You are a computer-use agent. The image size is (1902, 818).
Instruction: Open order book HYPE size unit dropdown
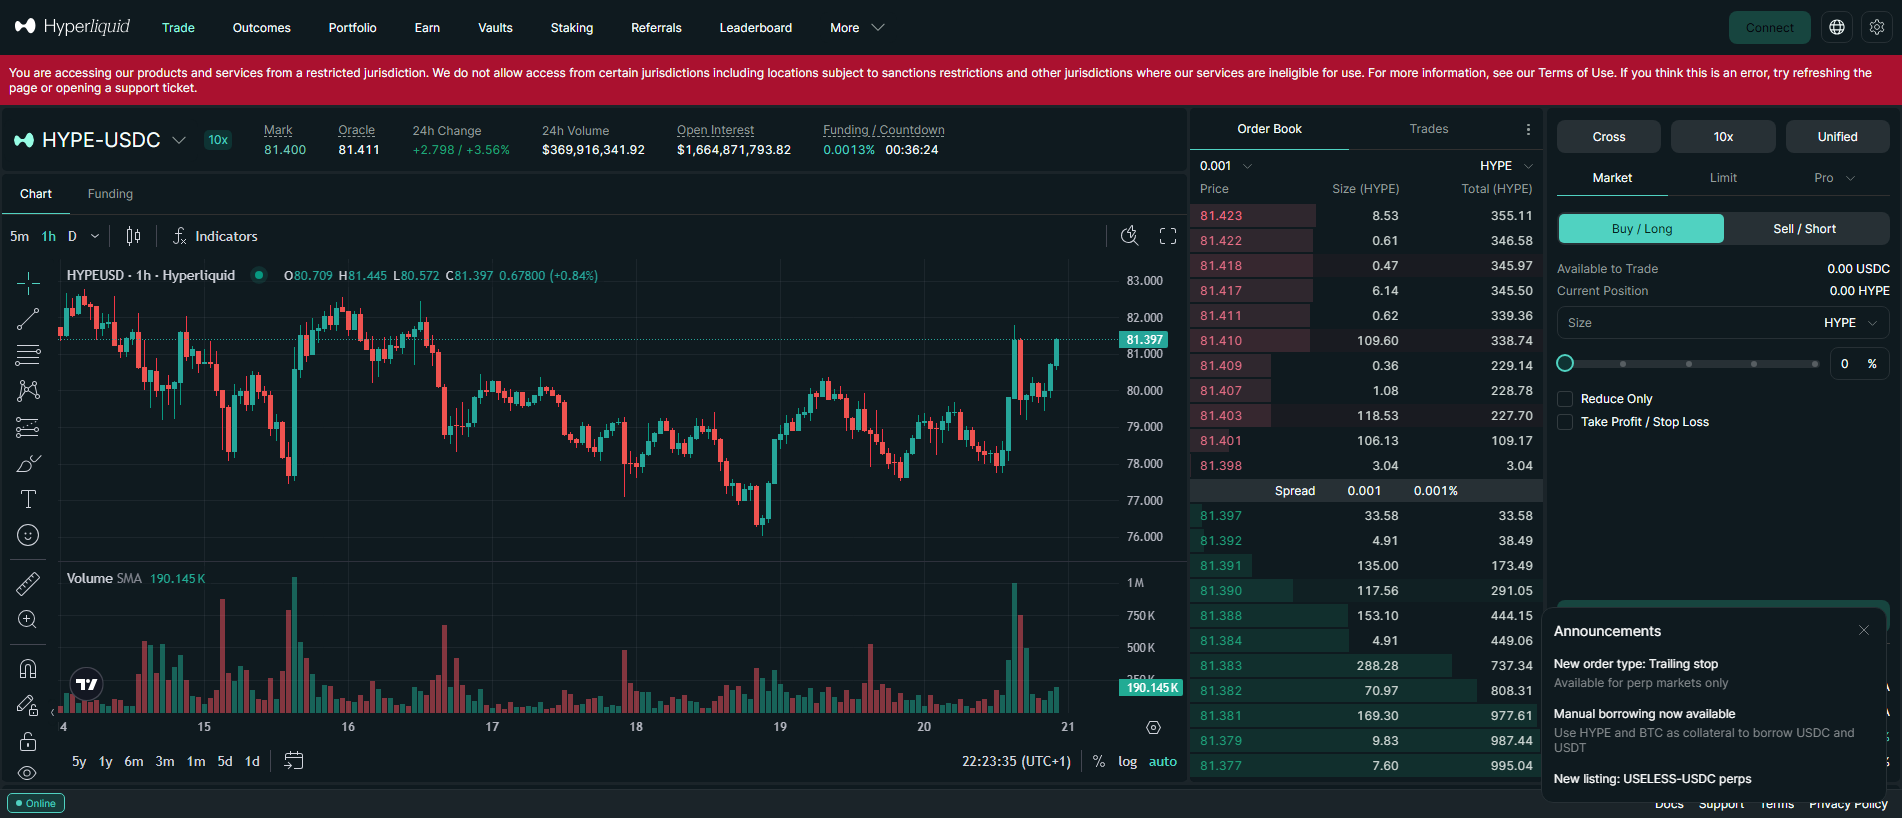pyautogui.click(x=1507, y=166)
